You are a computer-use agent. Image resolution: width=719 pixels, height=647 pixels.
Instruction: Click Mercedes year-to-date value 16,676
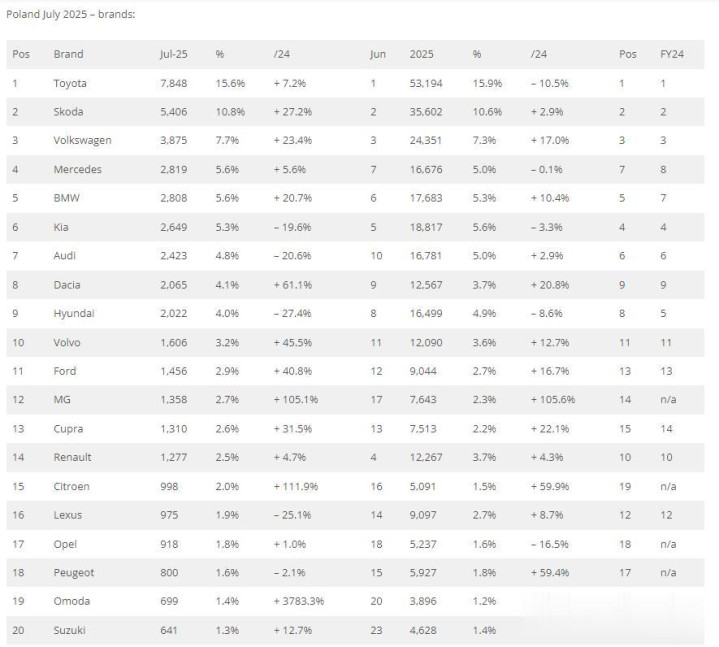click(426, 170)
